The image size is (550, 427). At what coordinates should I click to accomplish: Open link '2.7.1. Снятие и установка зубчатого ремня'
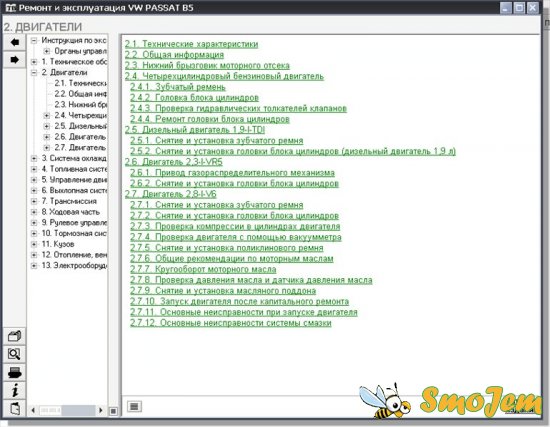pyautogui.click(x=217, y=205)
